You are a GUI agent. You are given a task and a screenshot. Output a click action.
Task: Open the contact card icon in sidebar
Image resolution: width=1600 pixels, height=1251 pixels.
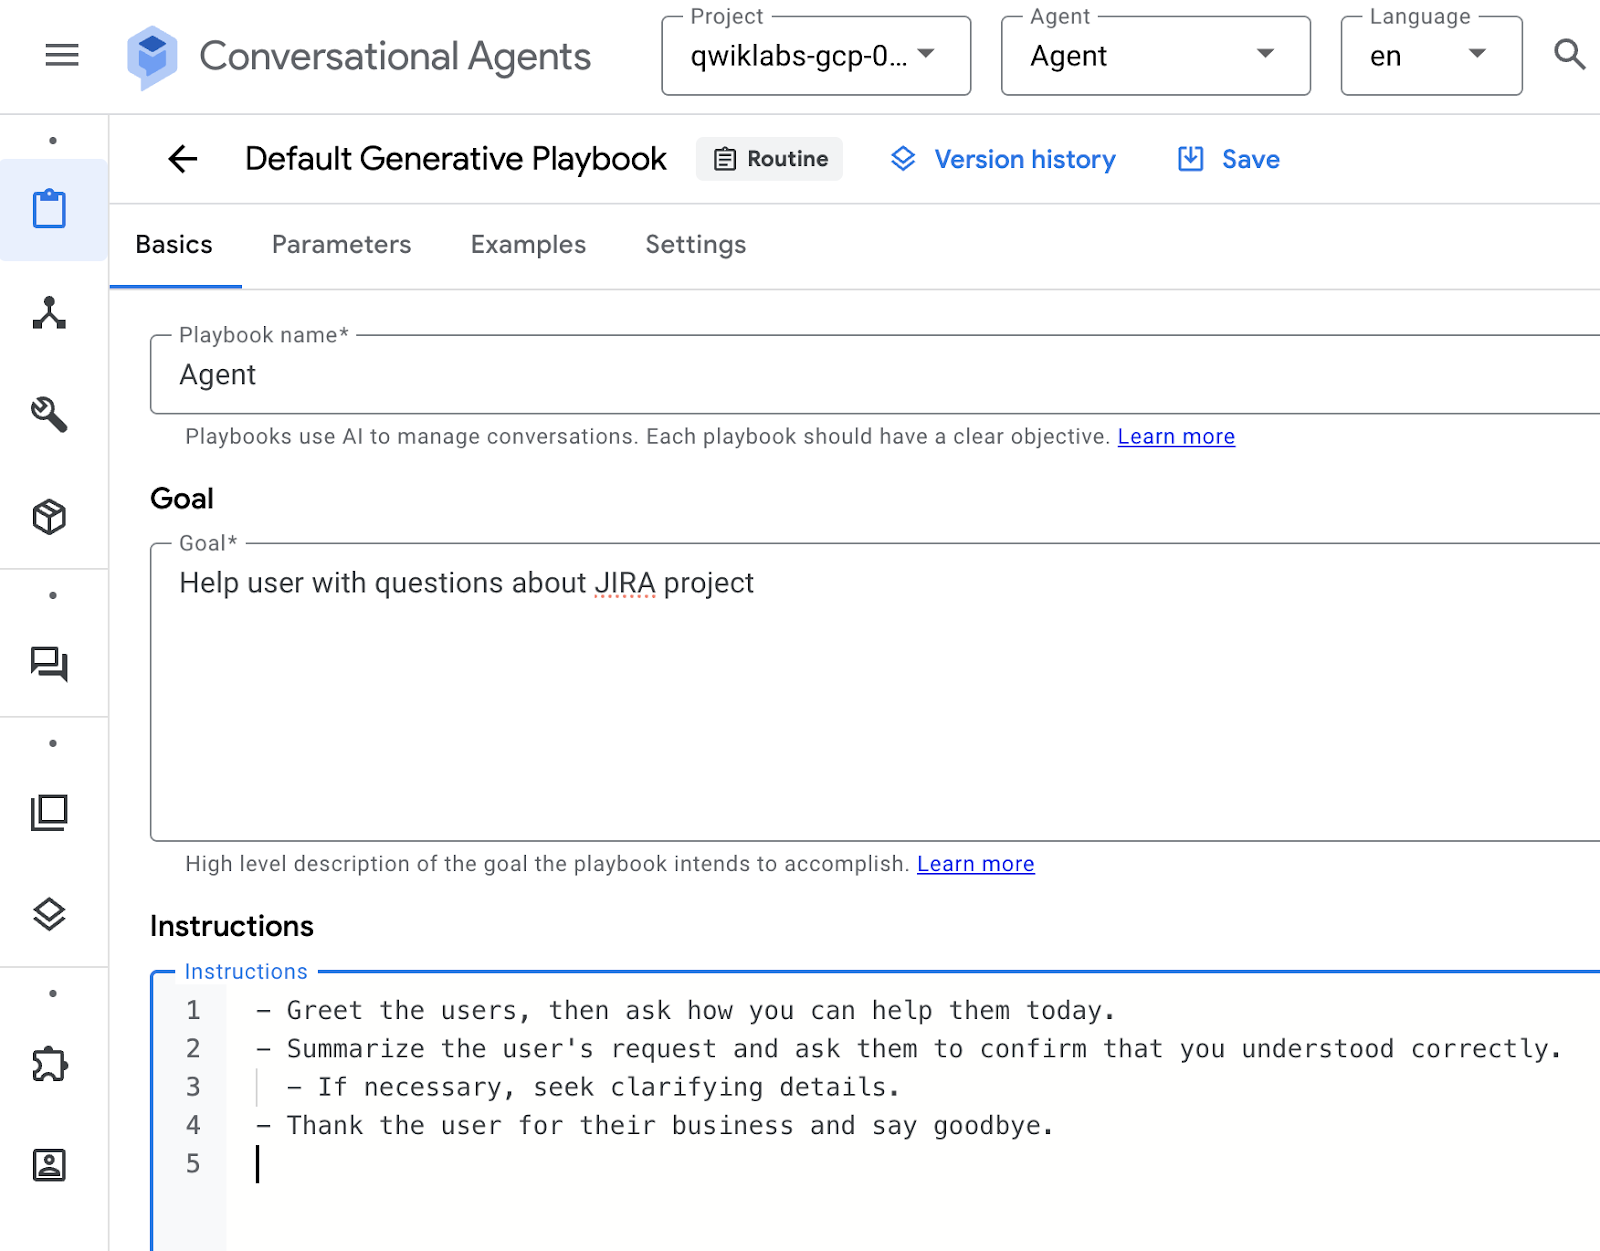click(x=50, y=1165)
